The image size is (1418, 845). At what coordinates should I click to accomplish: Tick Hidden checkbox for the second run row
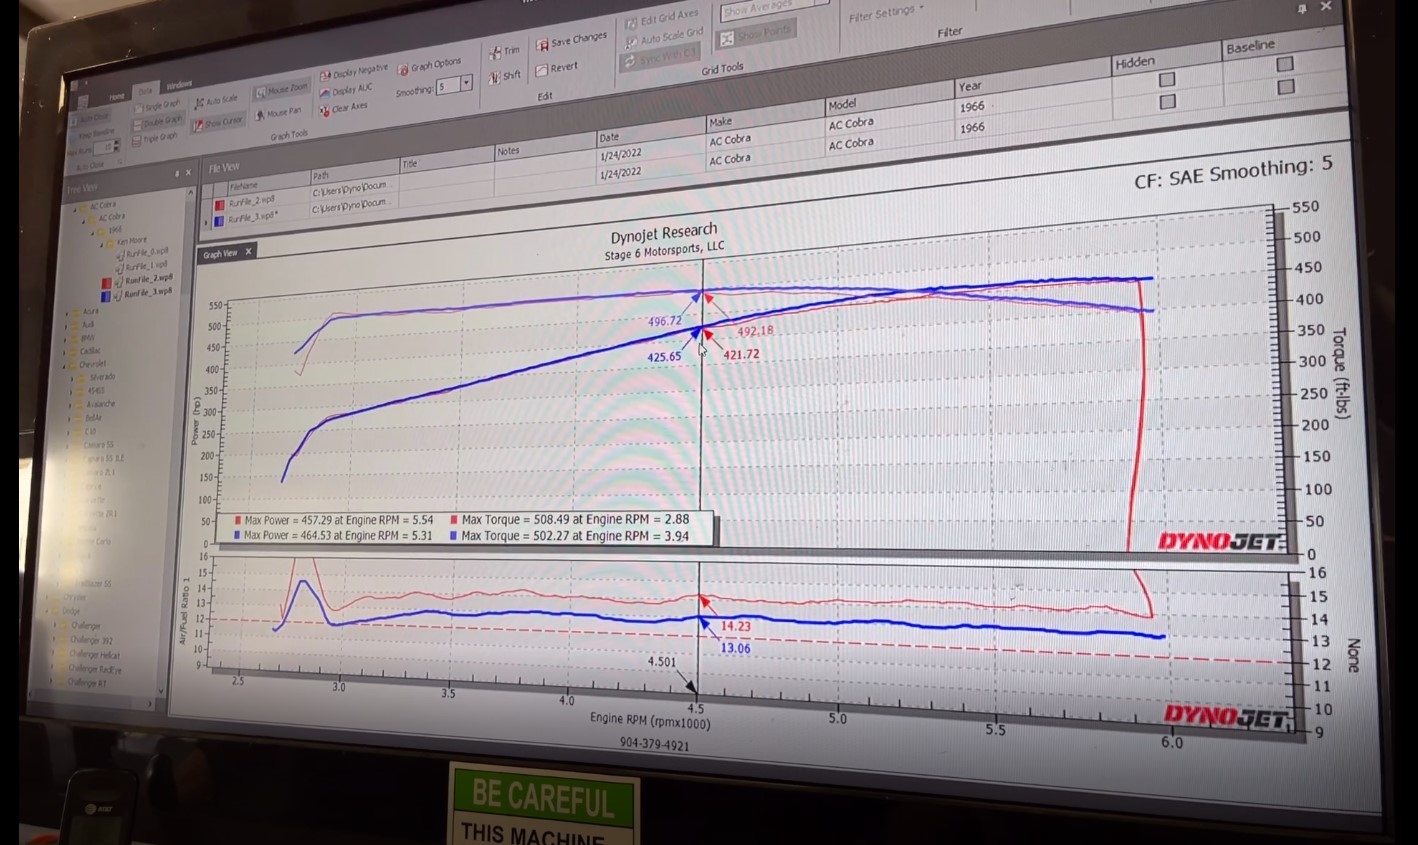coord(1166,102)
